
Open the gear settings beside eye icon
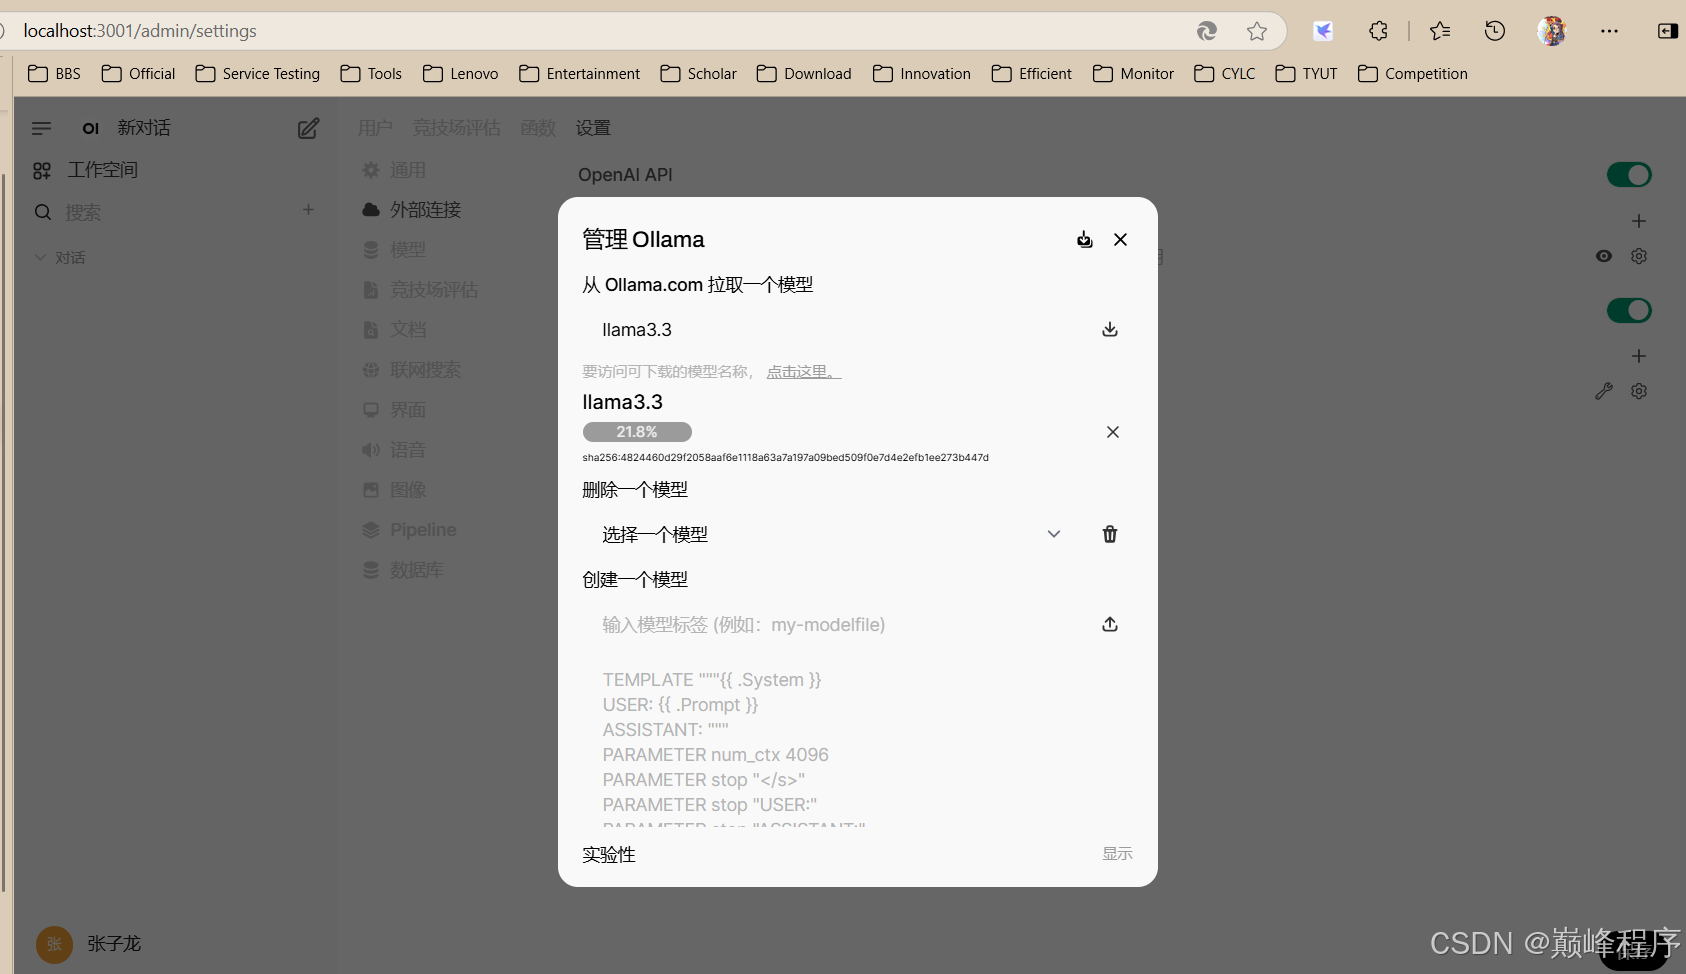(1638, 256)
